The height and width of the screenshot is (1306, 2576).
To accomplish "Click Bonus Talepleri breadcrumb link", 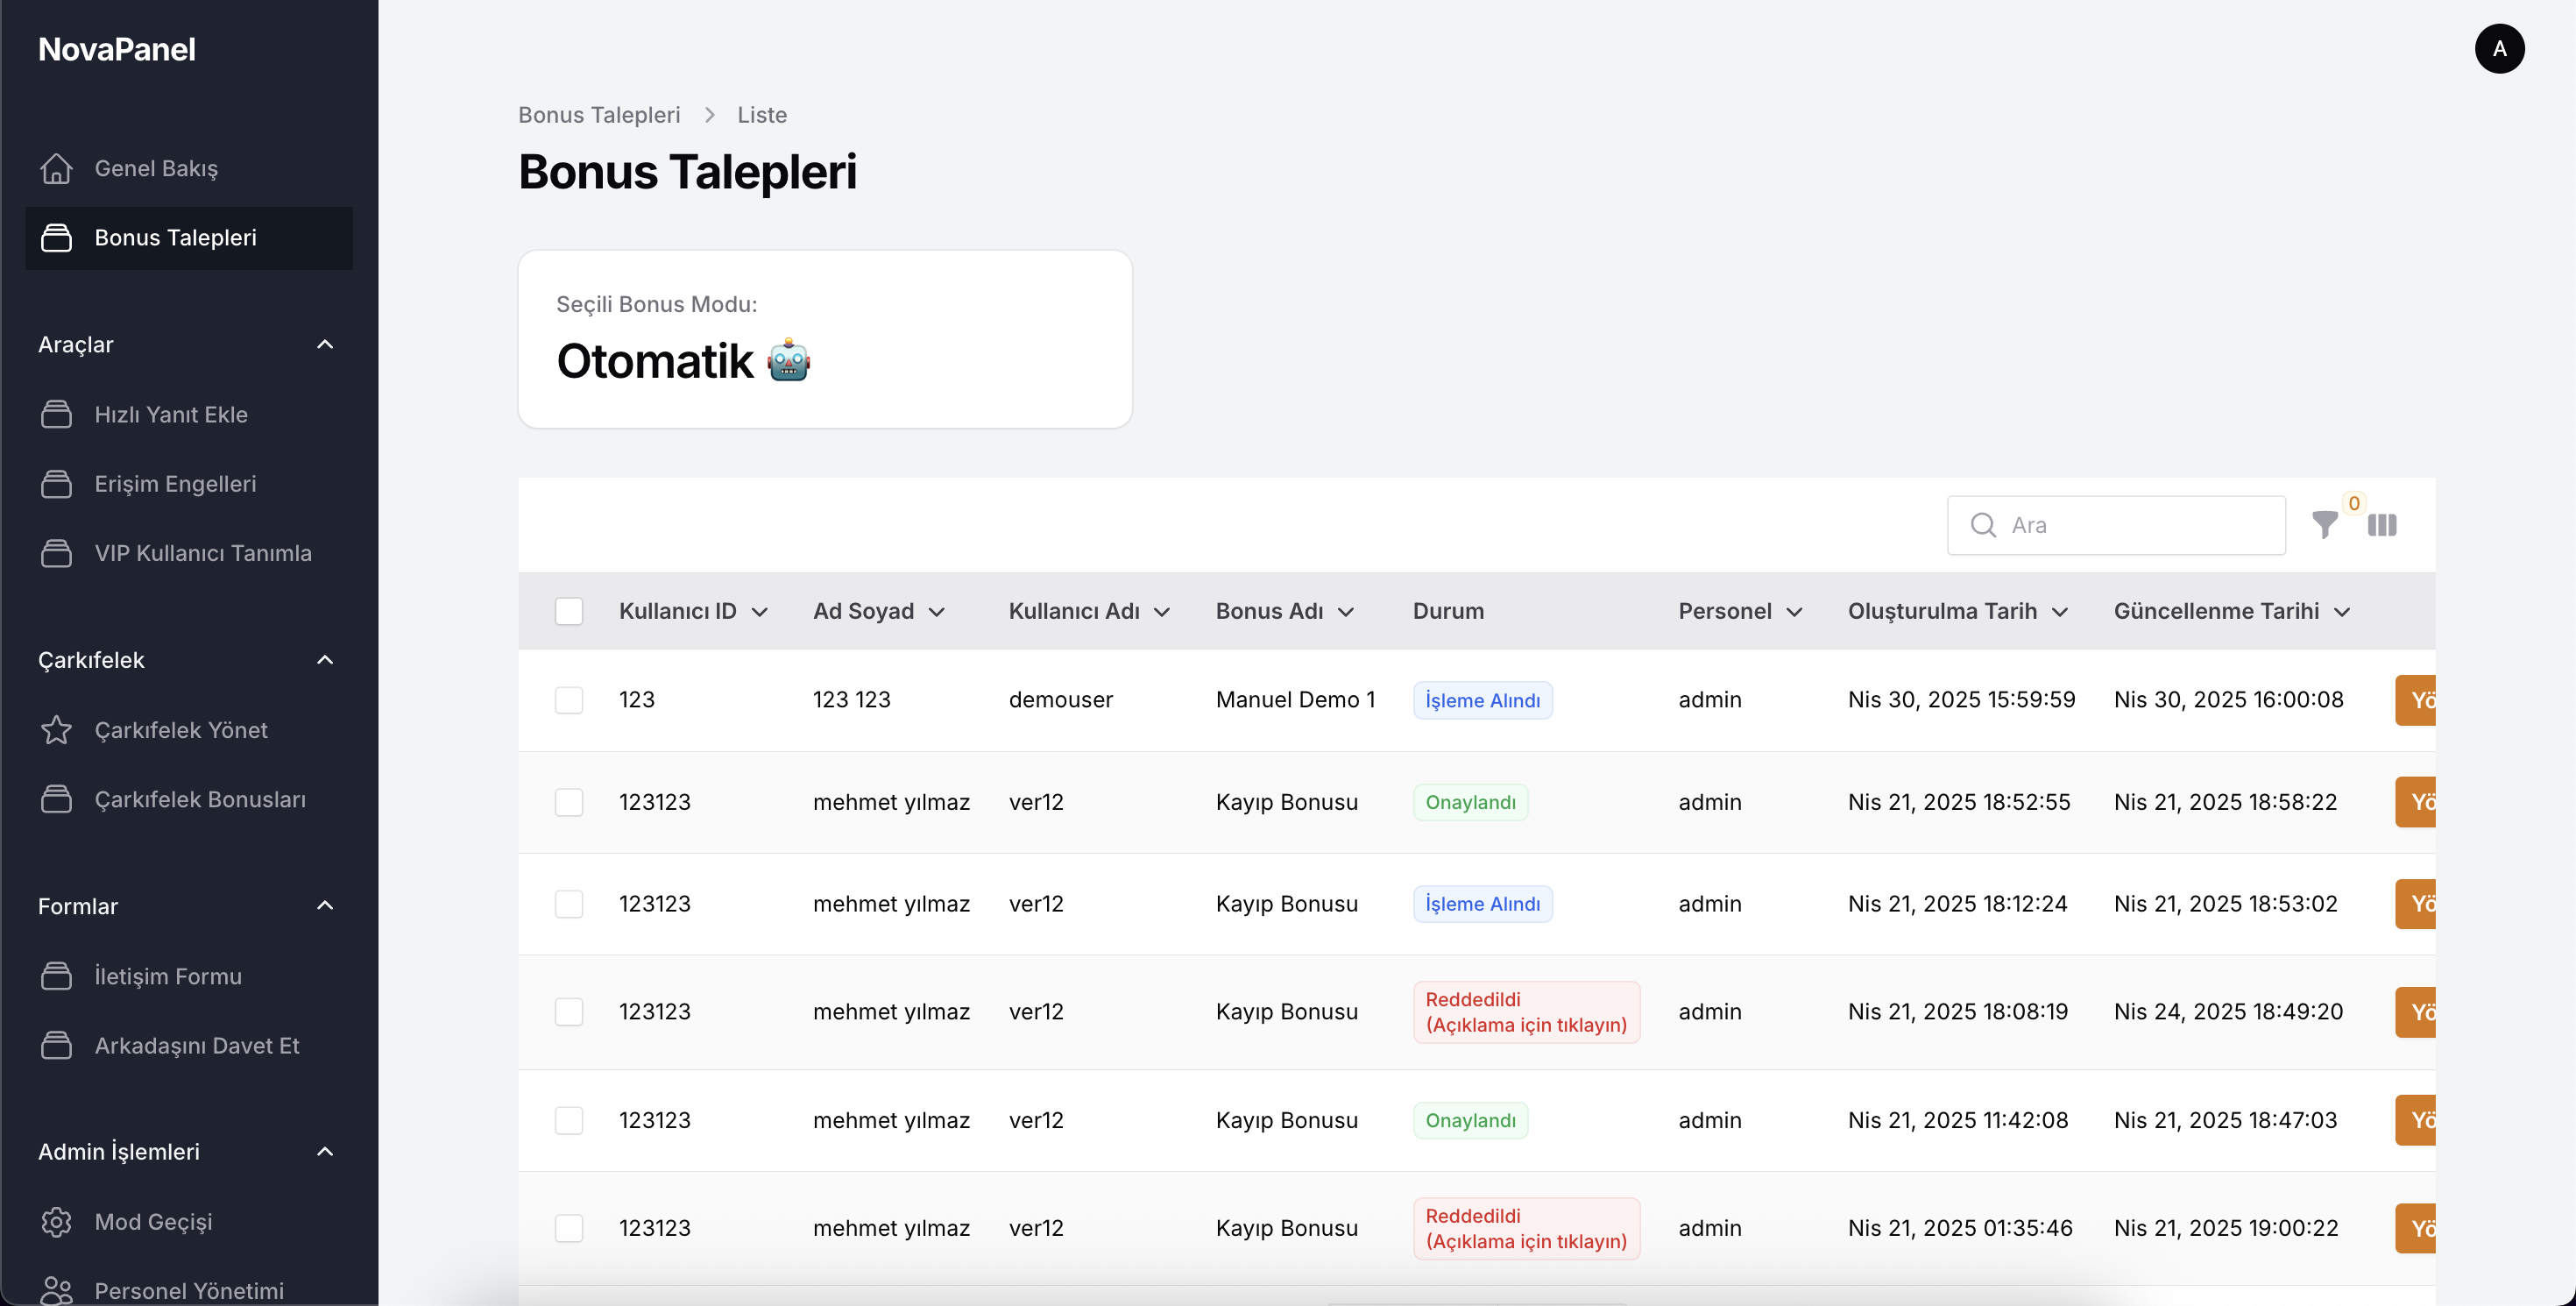I will tap(599, 115).
